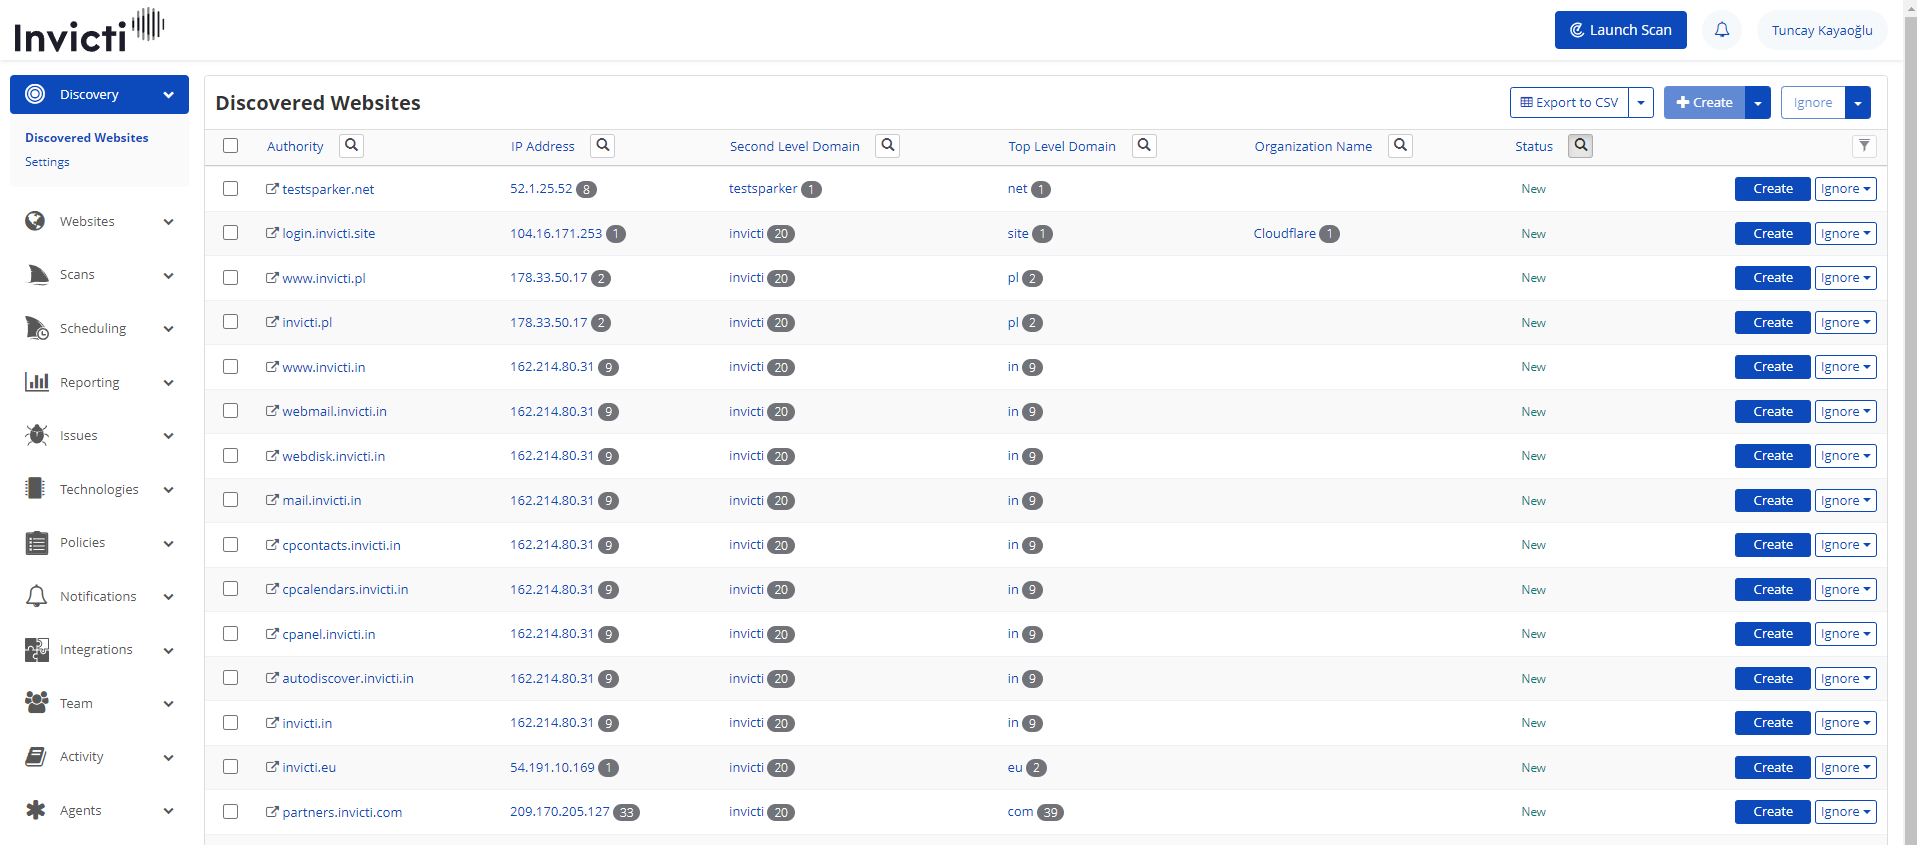This screenshot has width=1917, height=845.
Task: Check the box for testsparker.net row
Action: (x=231, y=188)
